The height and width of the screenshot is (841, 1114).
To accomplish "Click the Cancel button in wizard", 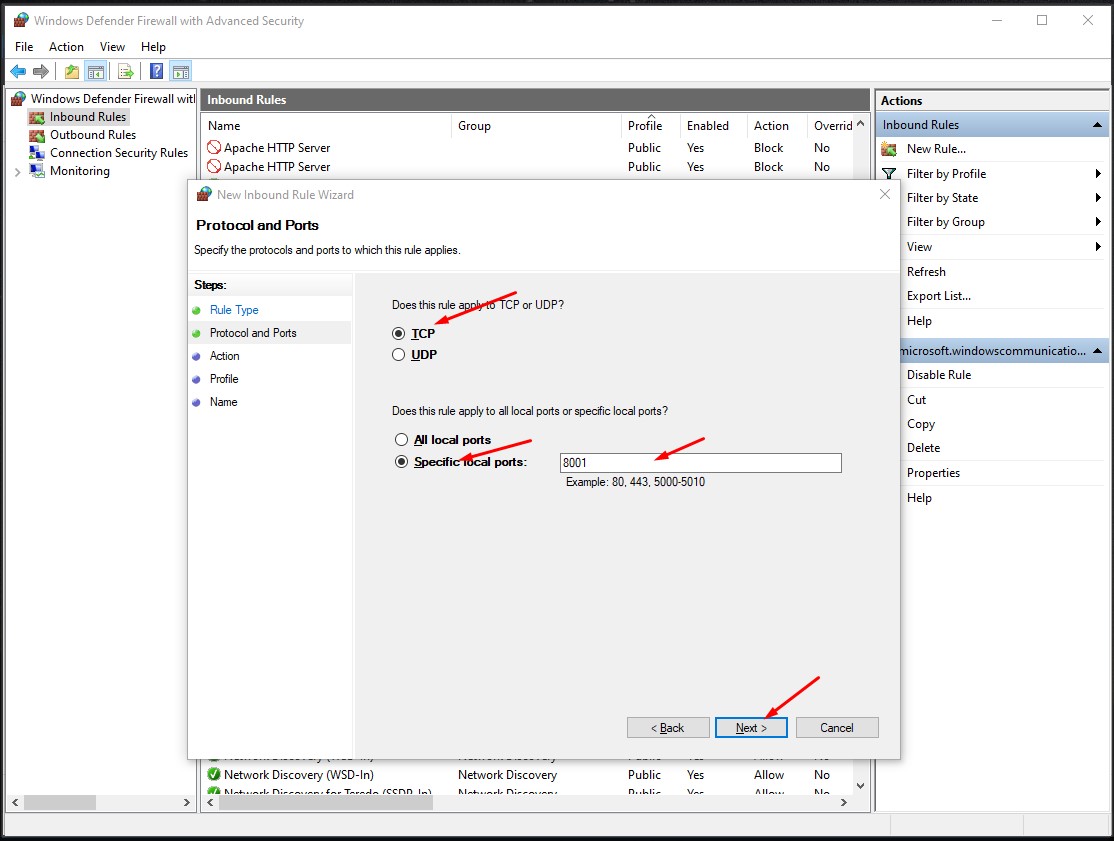I will click(837, 727).
